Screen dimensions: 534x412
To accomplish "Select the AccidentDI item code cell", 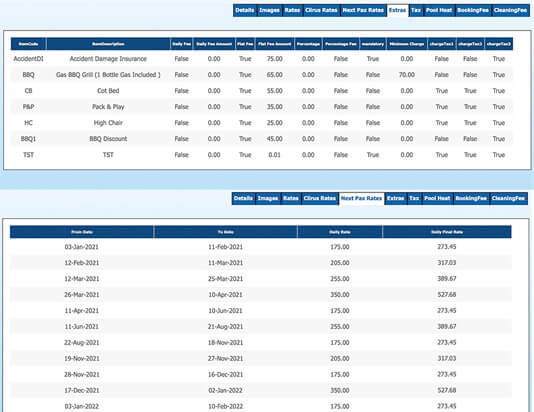I will tap(28, 59).
